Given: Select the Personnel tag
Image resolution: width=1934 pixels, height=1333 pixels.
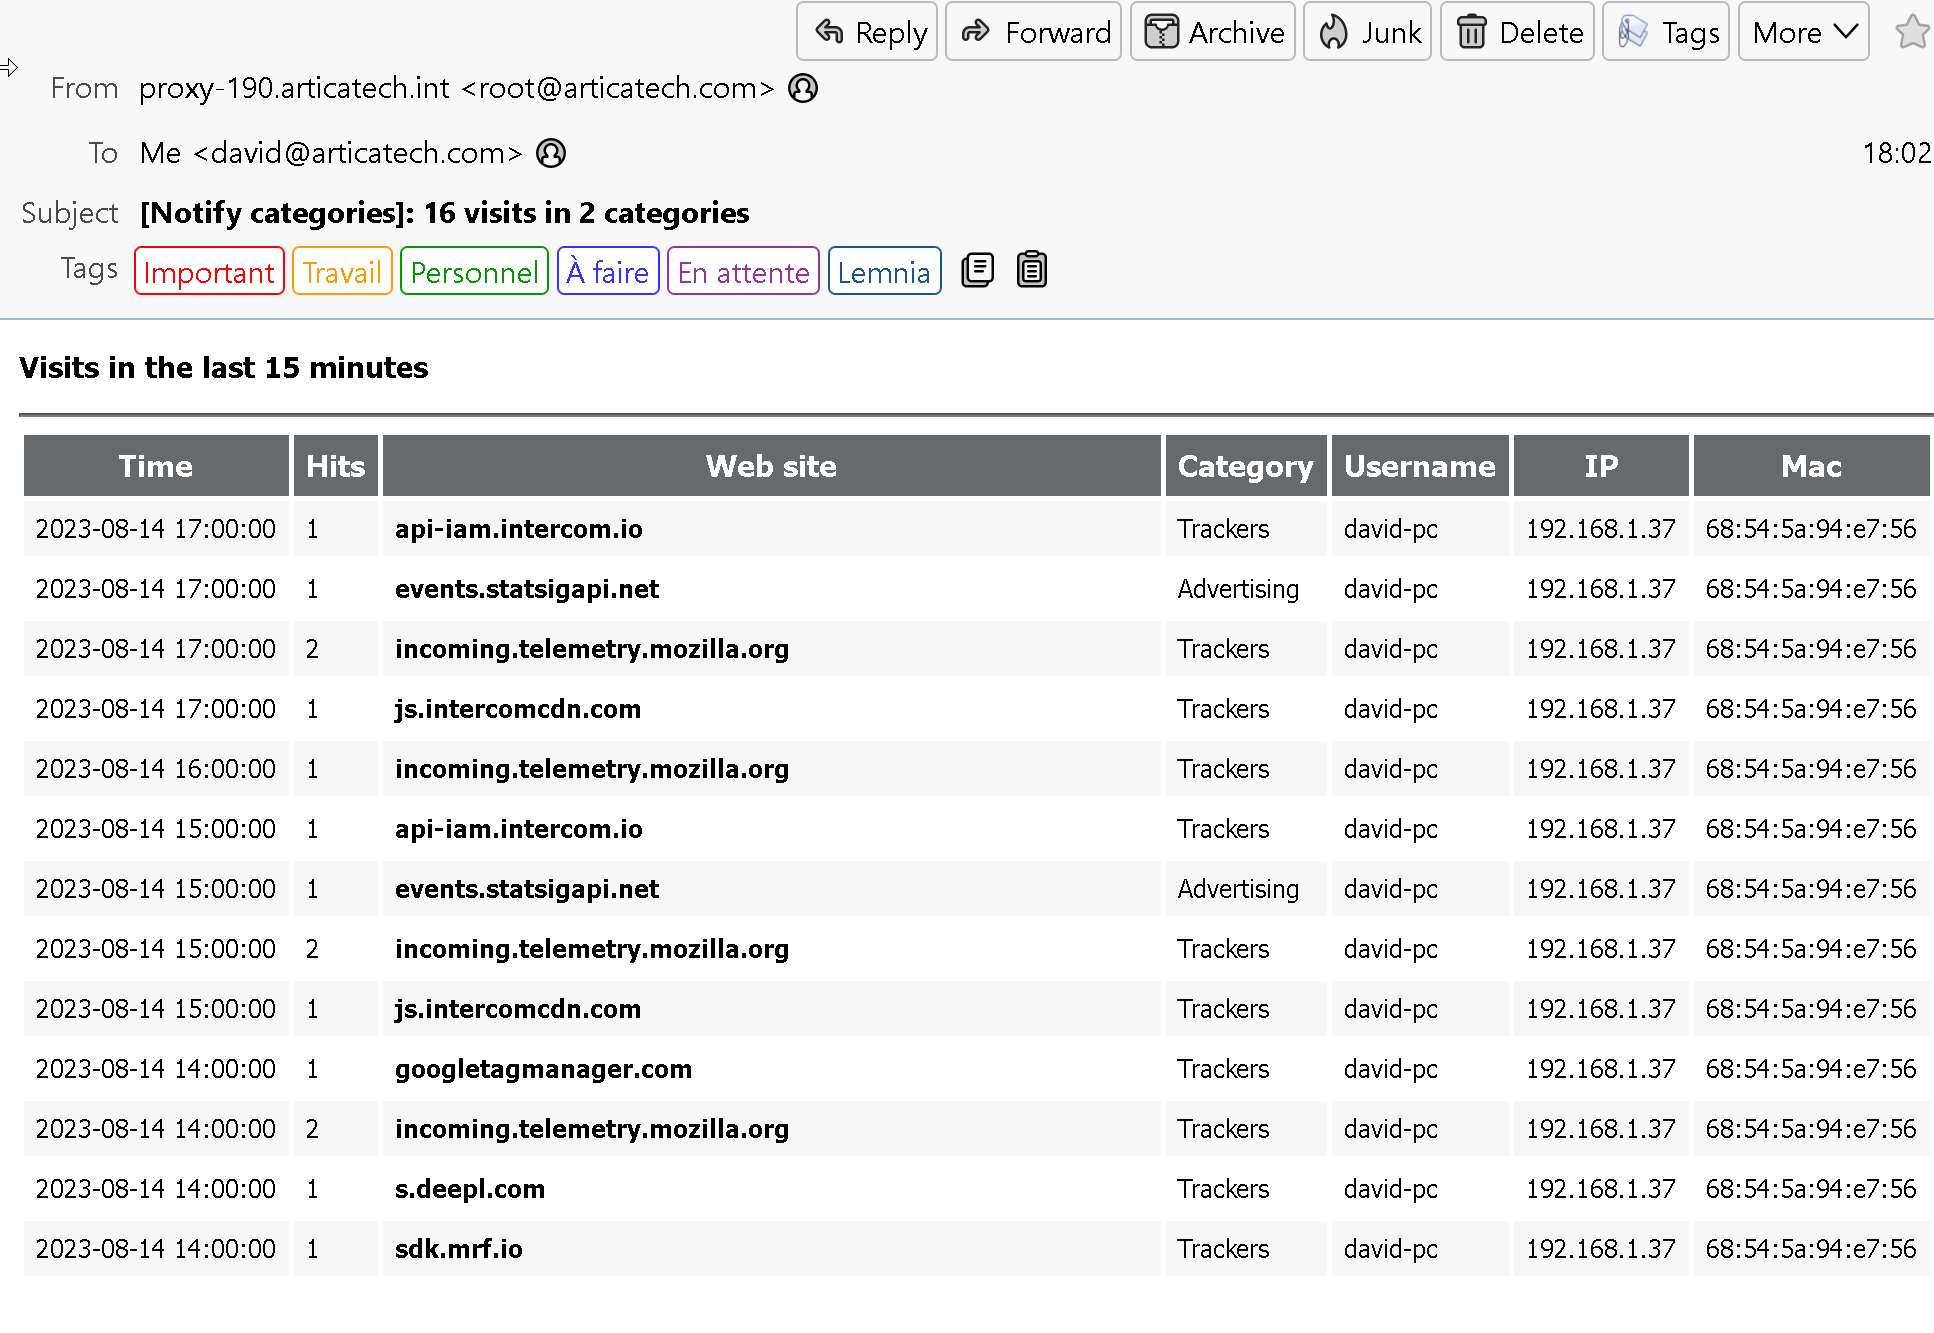Looking at the screenshot, I should point(474,272).
